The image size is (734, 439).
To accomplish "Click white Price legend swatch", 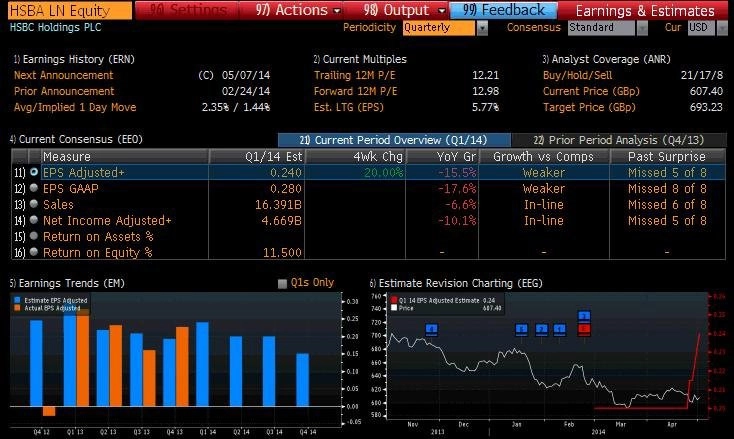I will click(x=394, y=308).
